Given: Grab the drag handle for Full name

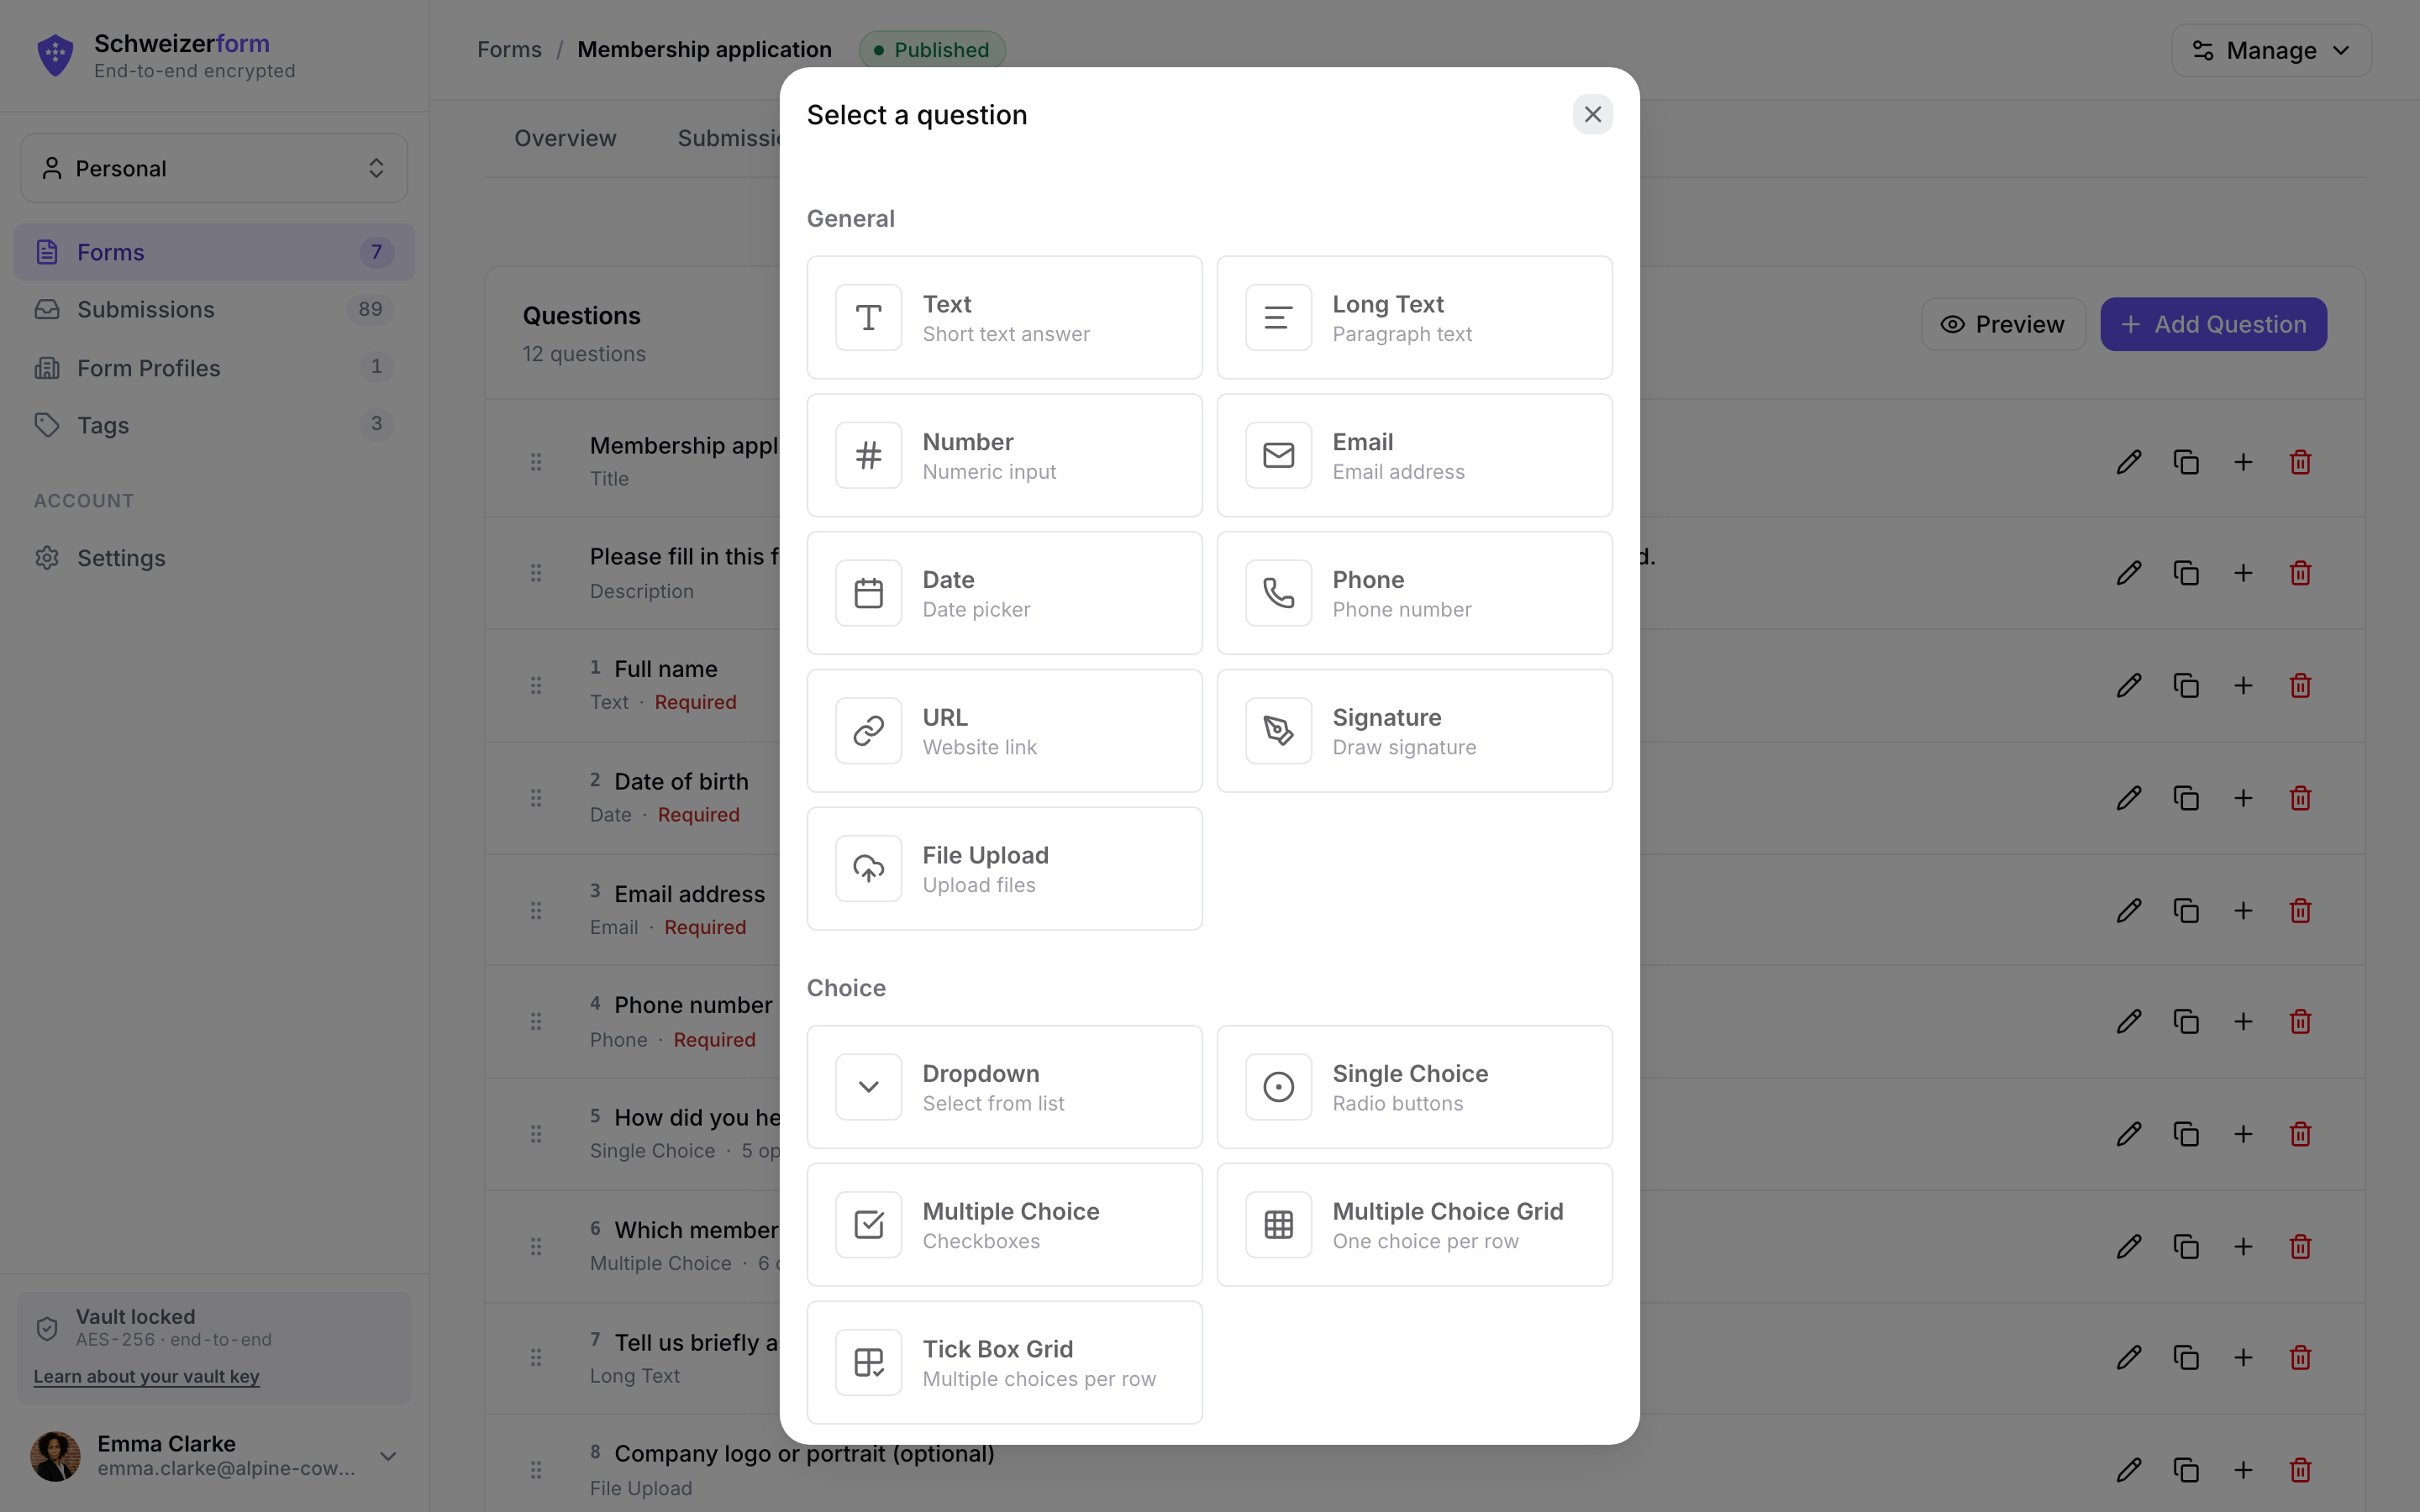Looking at the screenshot, I should coord(536,686).
